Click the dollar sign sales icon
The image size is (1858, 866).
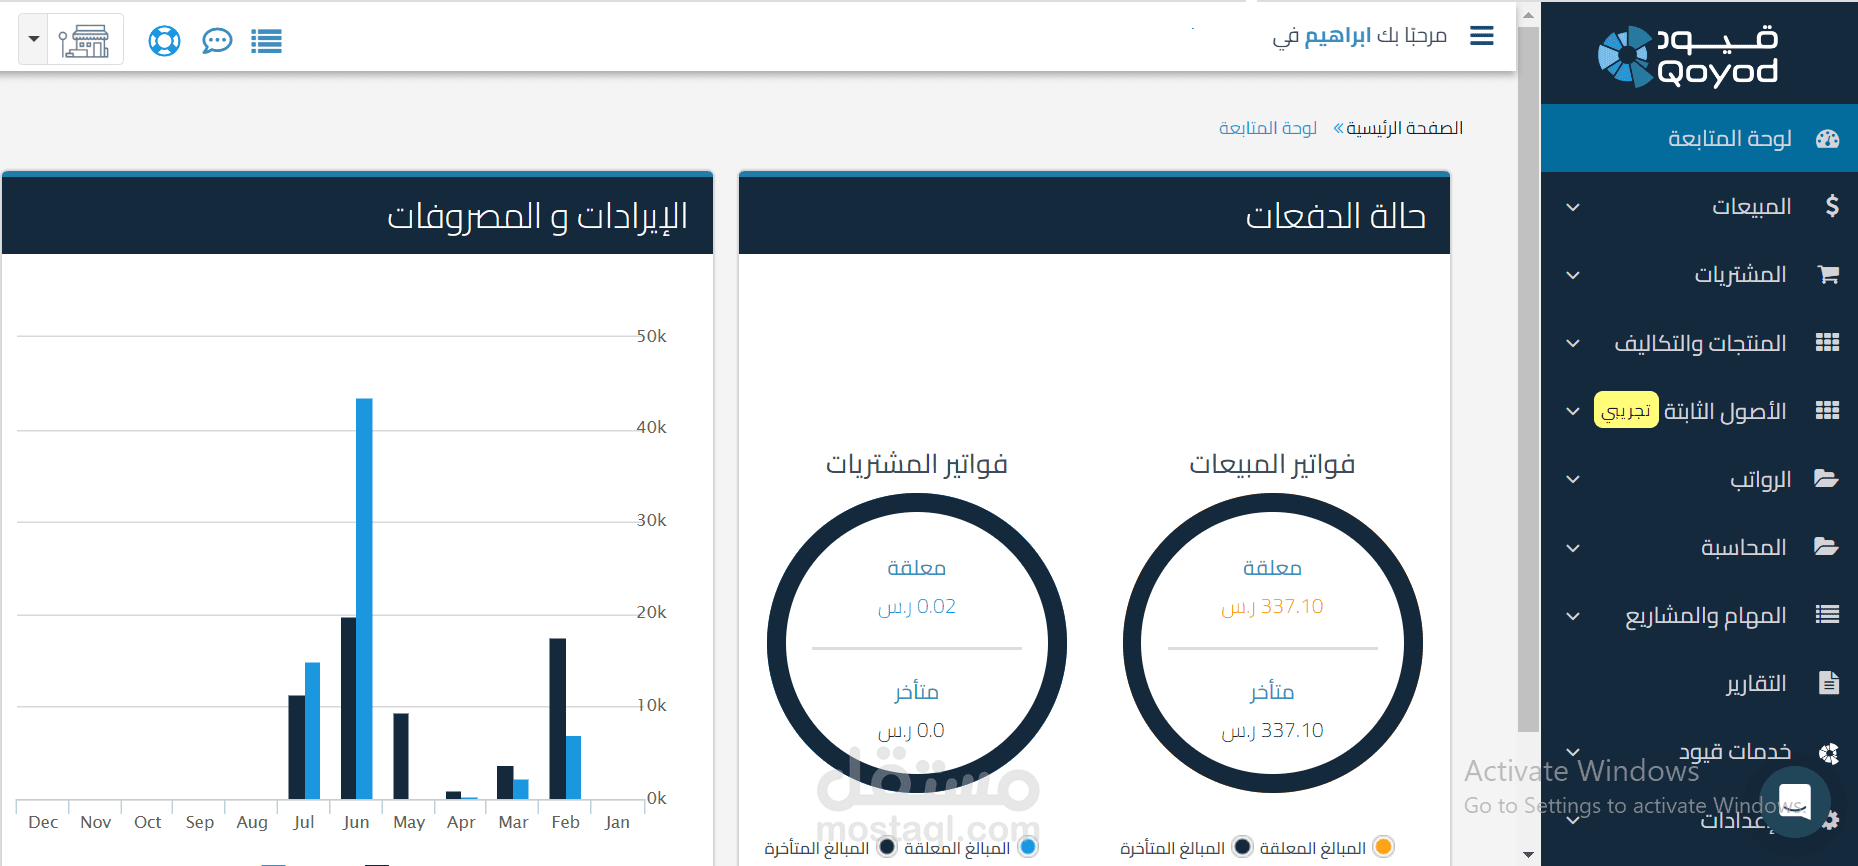click(x=1832, y=206)
